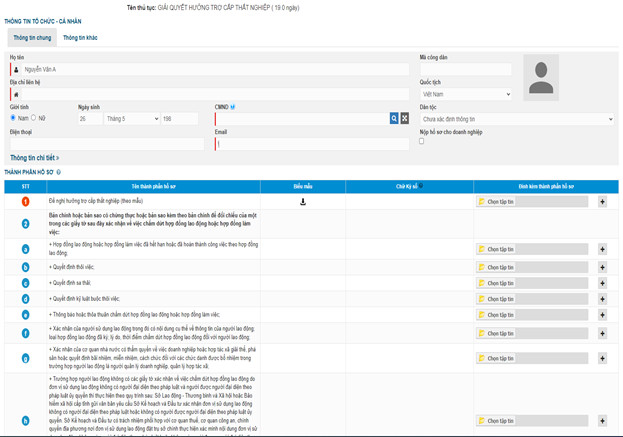
Task: Click the Email input field
Action: click(x=312, y=144)
